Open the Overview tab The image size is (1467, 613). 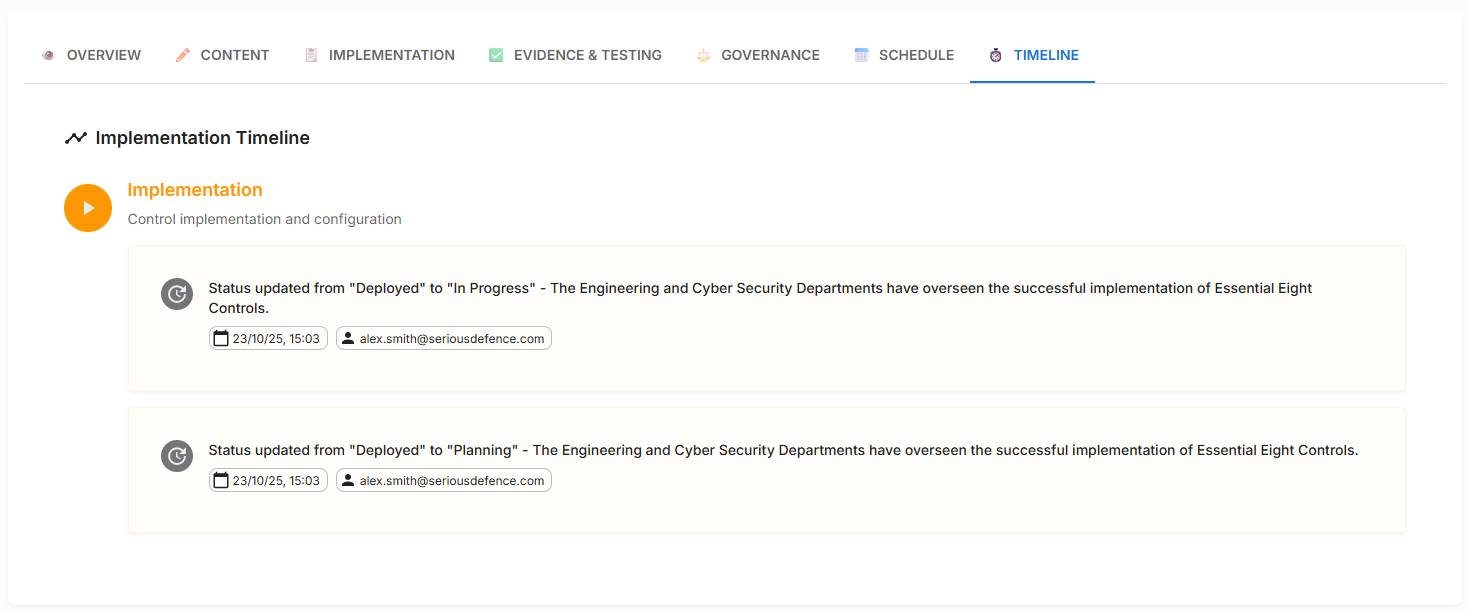point(91,55)
